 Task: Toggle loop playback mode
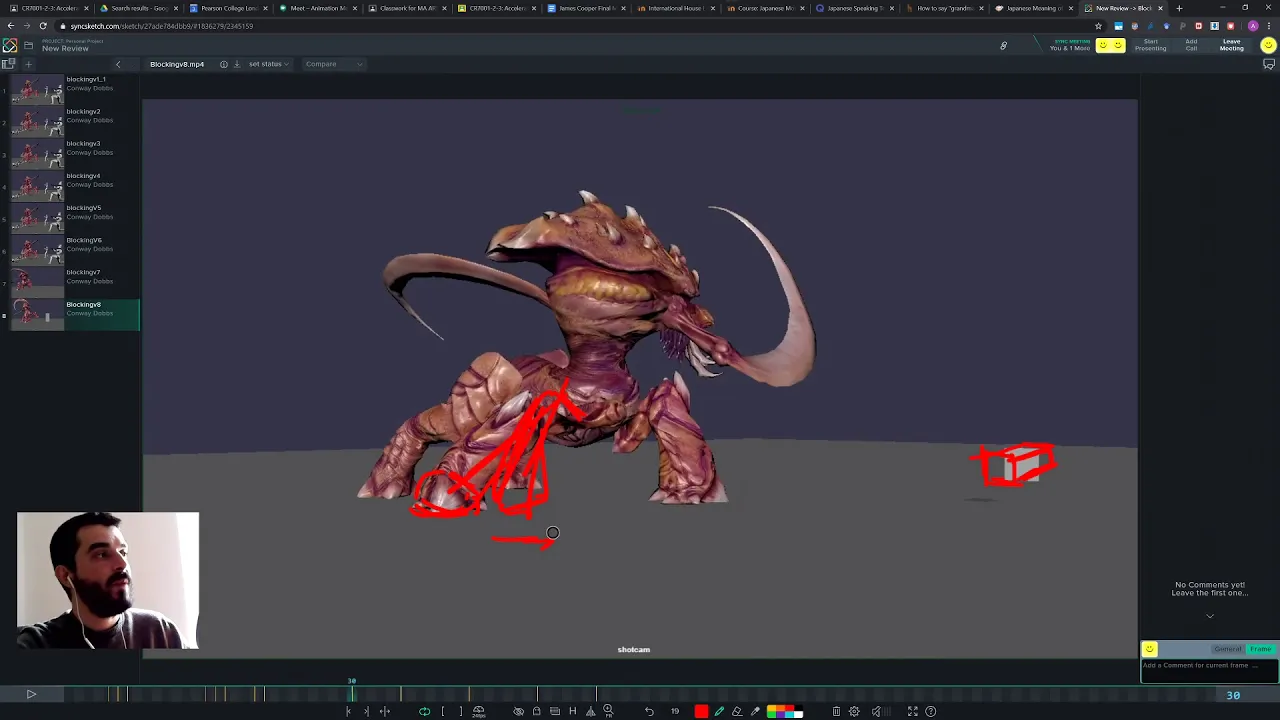pyautogui.click(x=425, y=711)
